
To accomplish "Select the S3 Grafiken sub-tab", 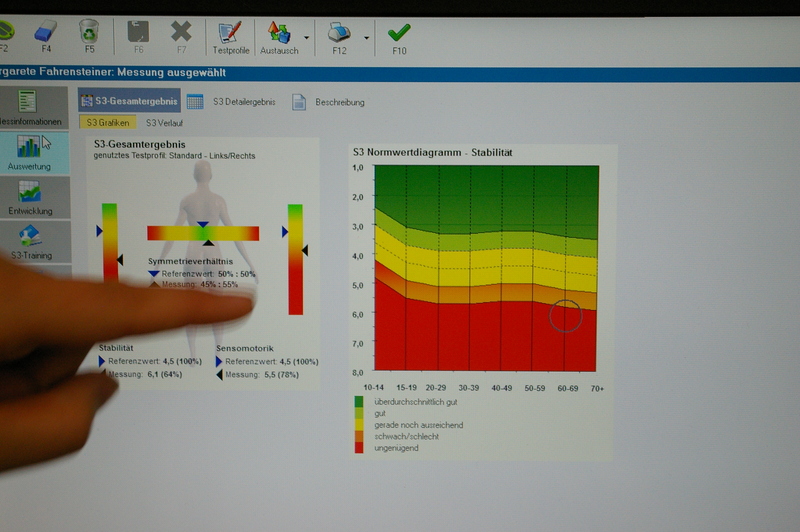I will pos(108,122).
